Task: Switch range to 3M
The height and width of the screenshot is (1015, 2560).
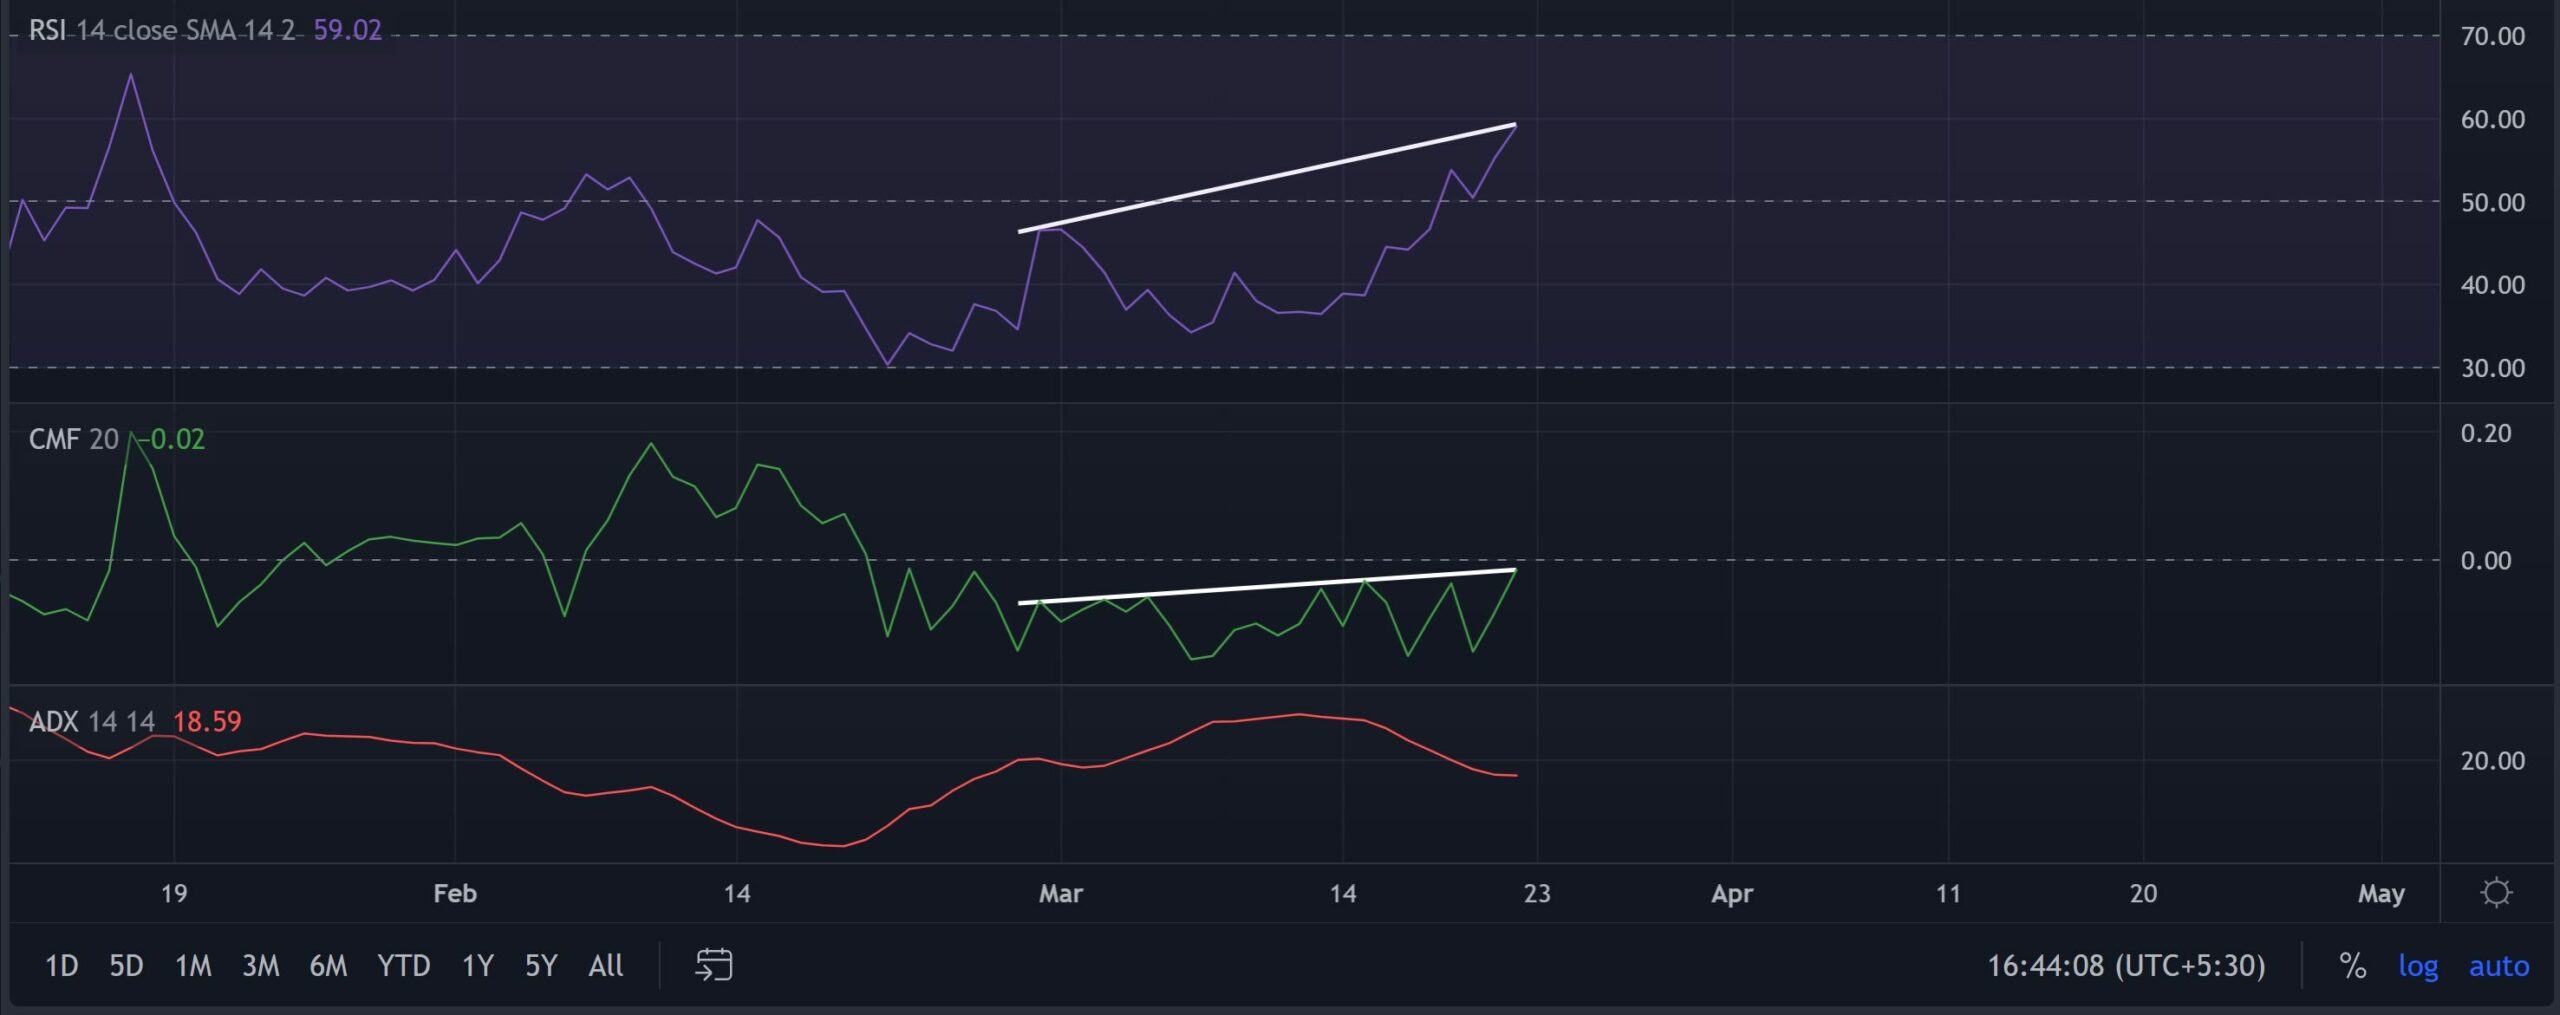Action: point(260,965)
